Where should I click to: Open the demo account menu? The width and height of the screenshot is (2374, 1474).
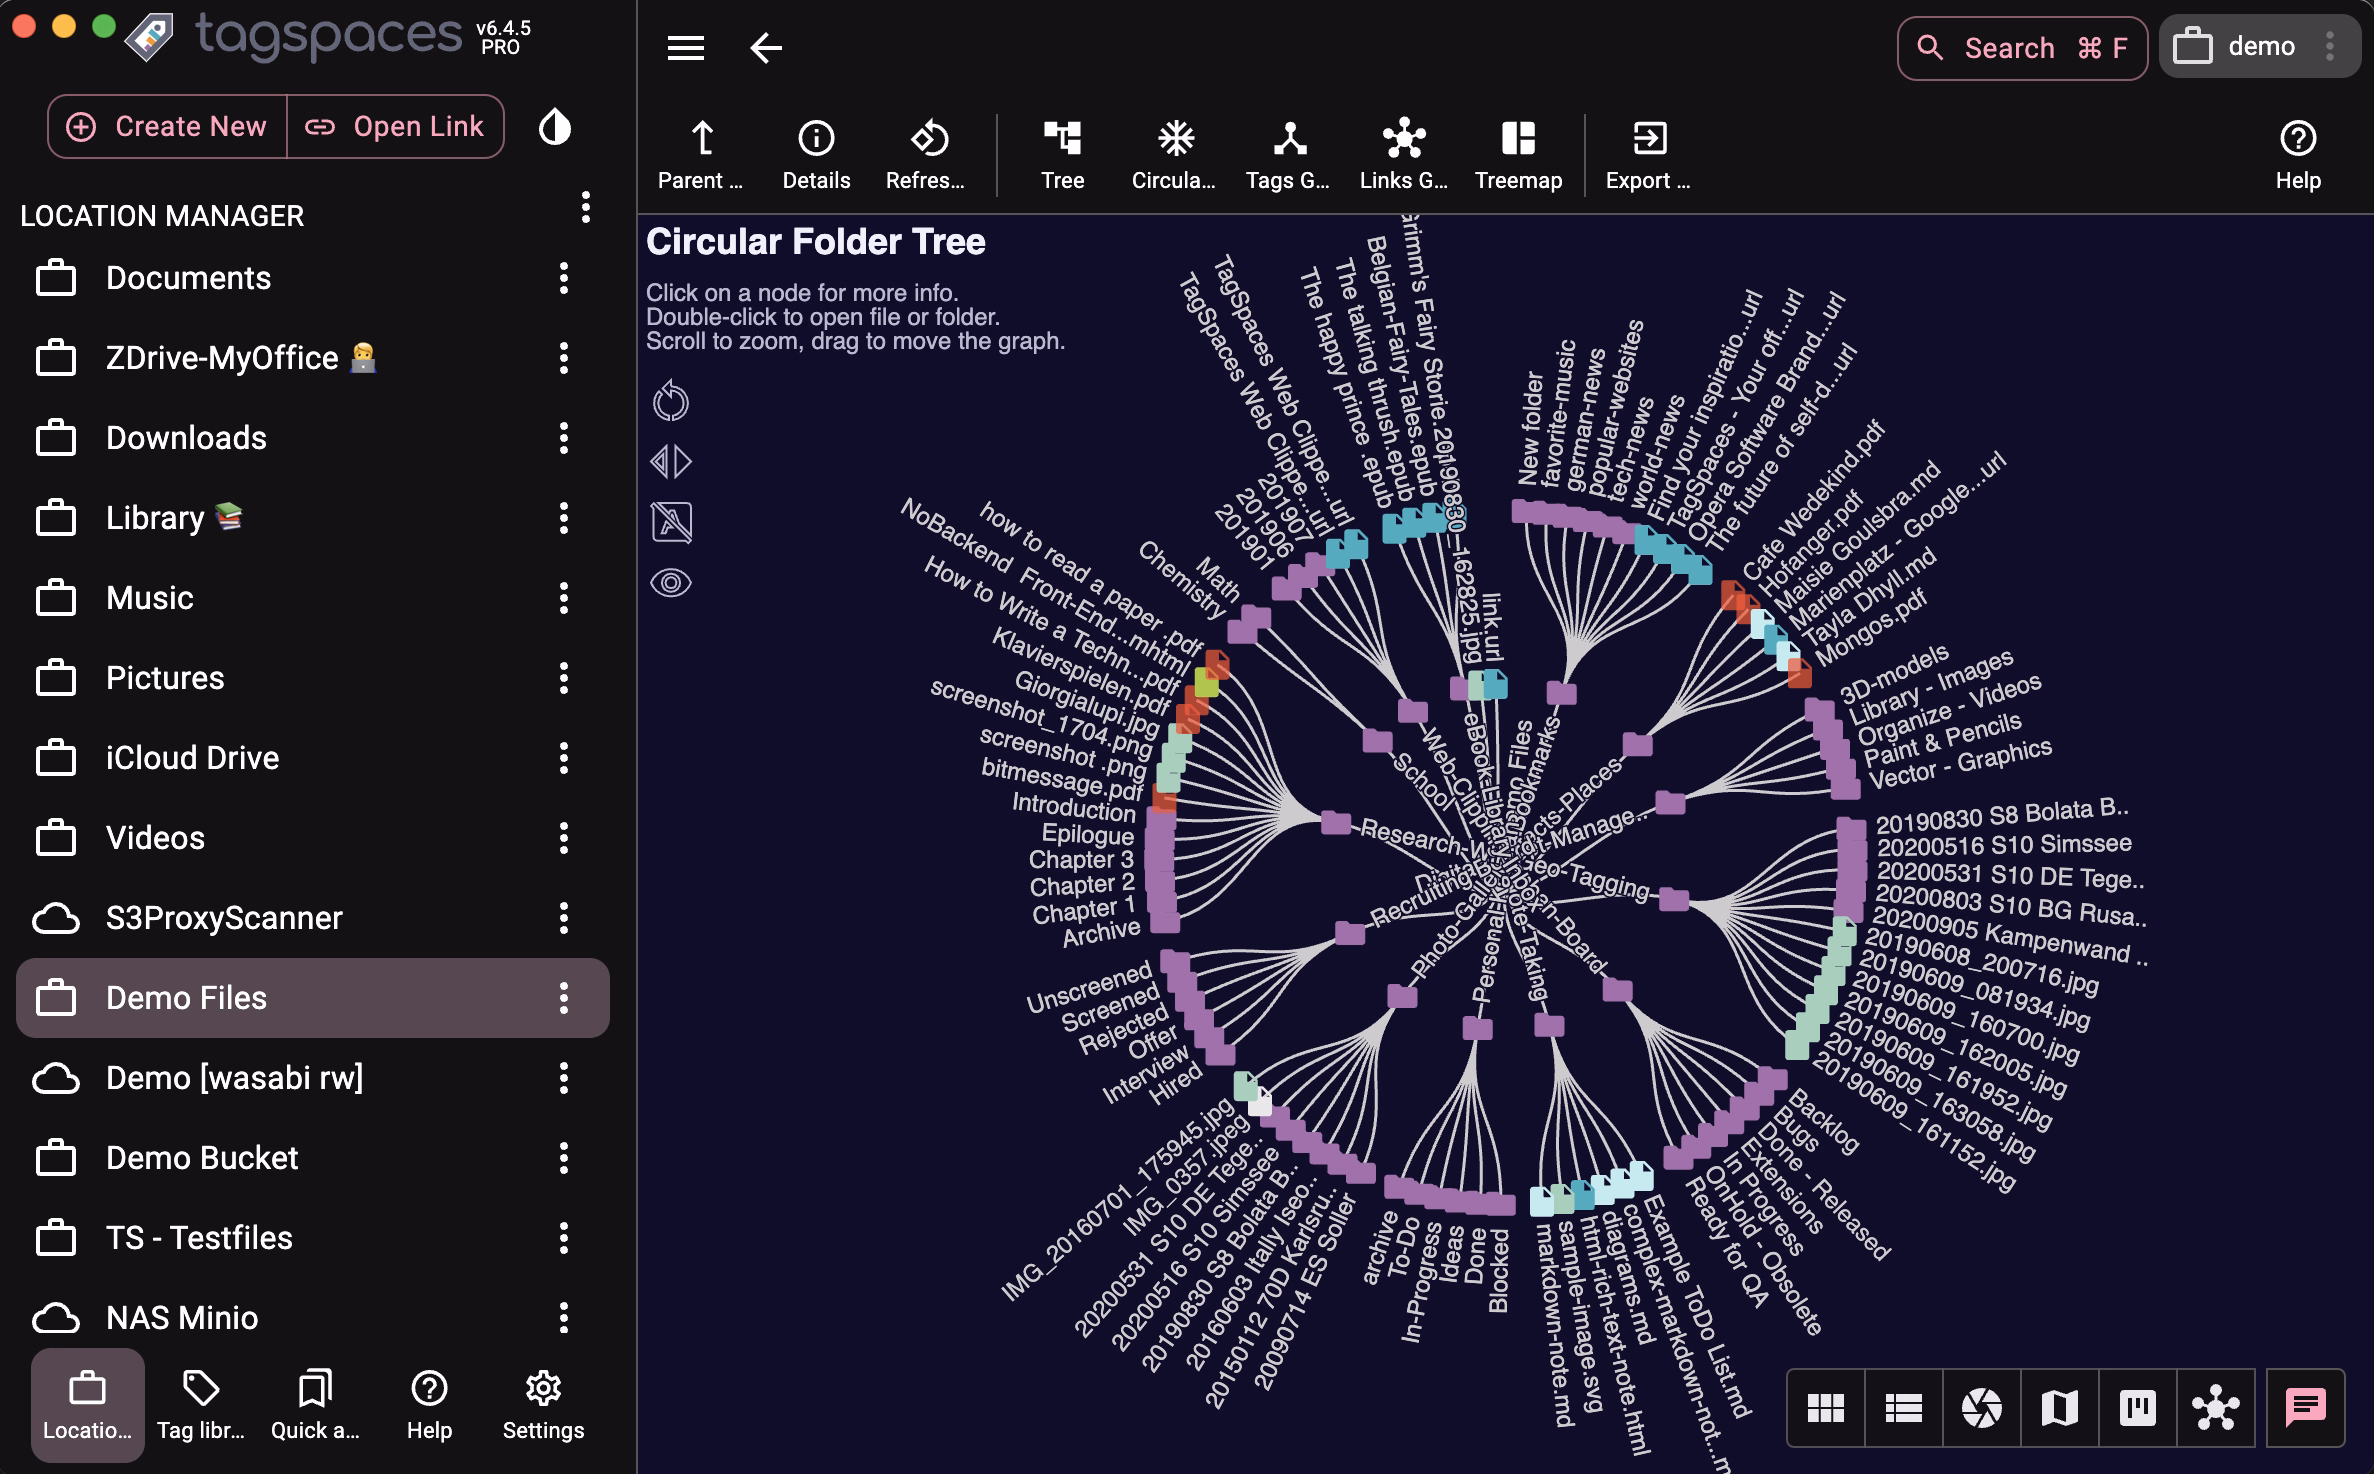(2258, 46)
